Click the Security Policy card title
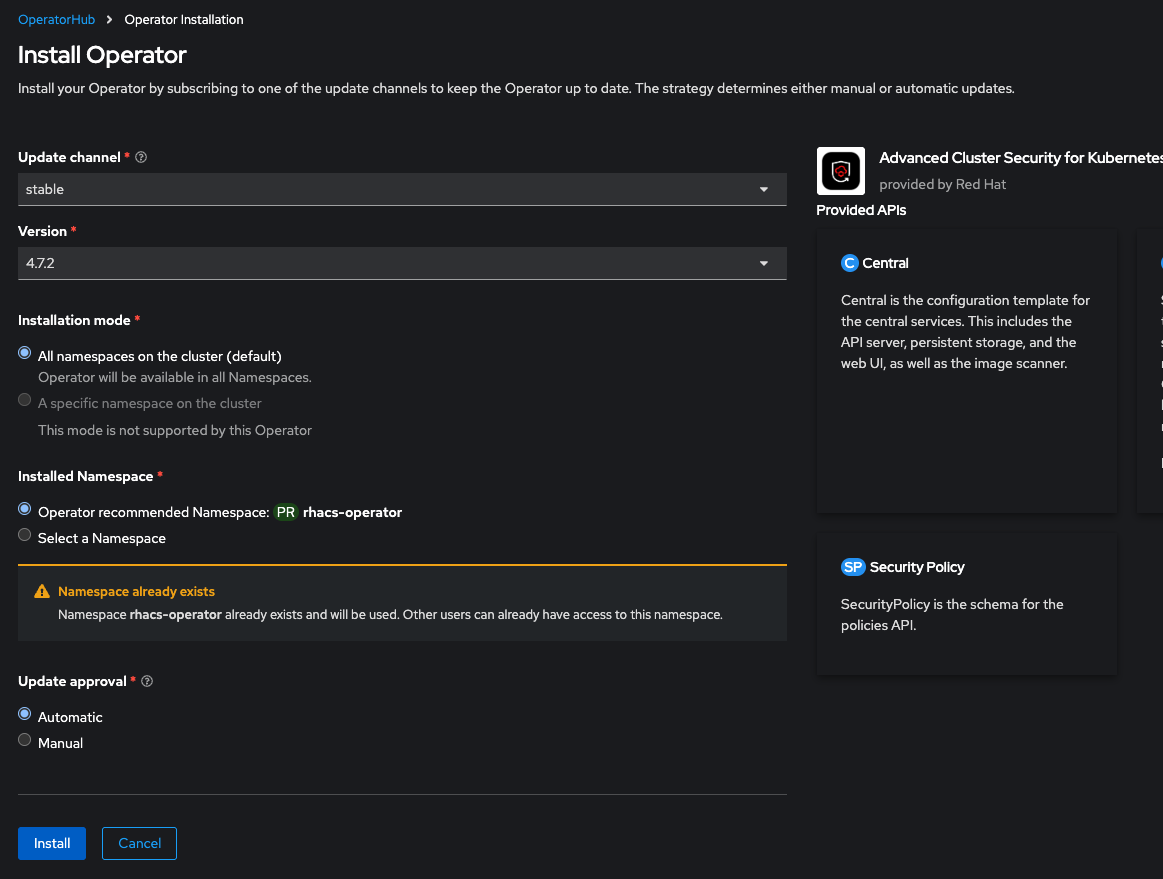Screen dimensions: 1163x879 pyautogui.click(x=917, y=567)
